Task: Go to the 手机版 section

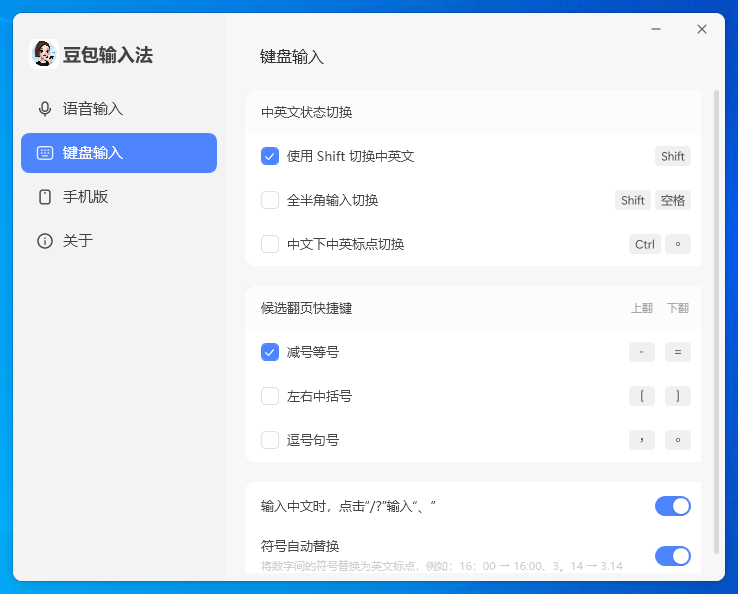Action: click(119, 197)
